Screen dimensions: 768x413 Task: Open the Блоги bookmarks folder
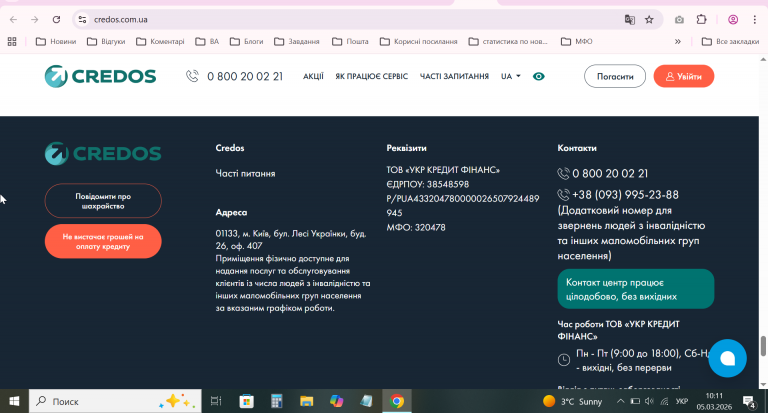tap(246, 42)
